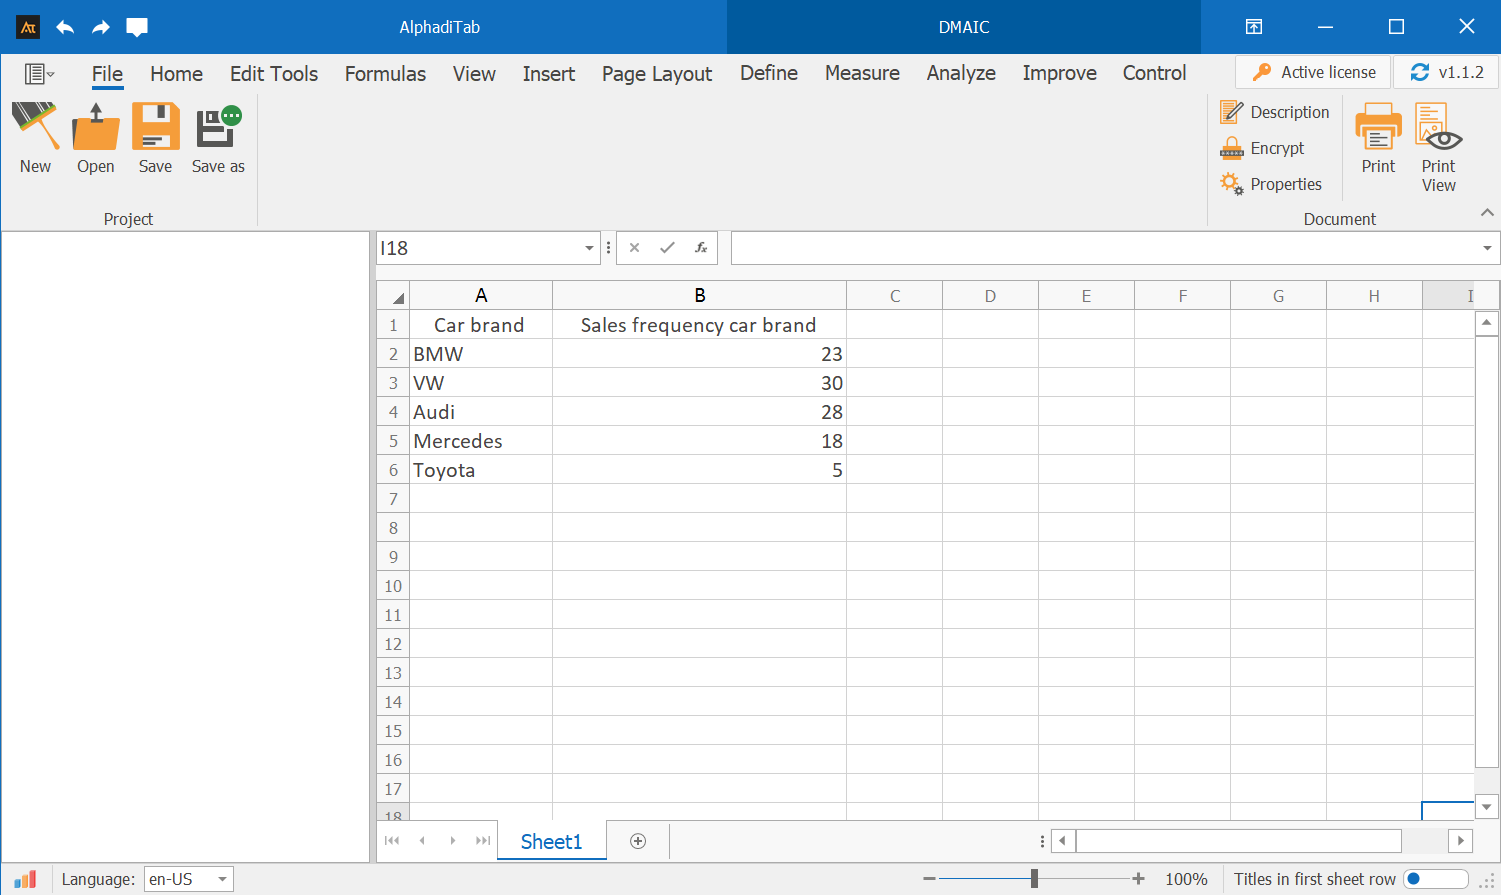The height and width of the screenshot is (895, 1501).
Task: Open the document Description editor
Action: pyautogui.click(x=1275, y=112)
